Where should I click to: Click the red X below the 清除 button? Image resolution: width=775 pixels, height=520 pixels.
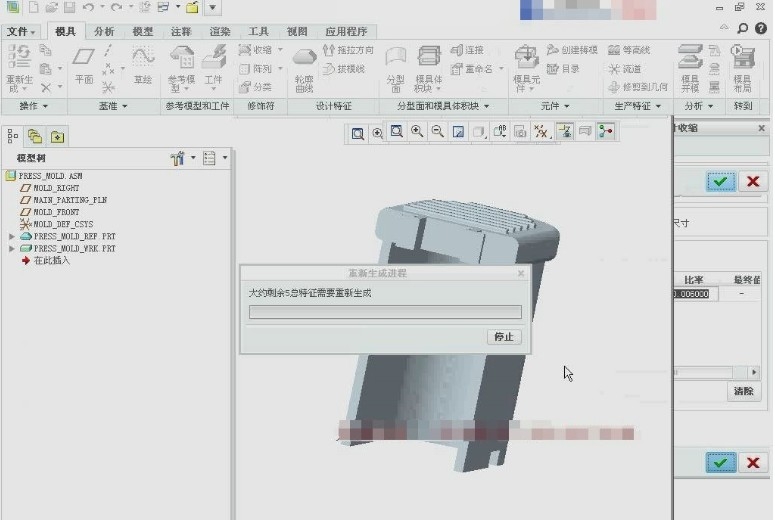click(x=753, y=463)
